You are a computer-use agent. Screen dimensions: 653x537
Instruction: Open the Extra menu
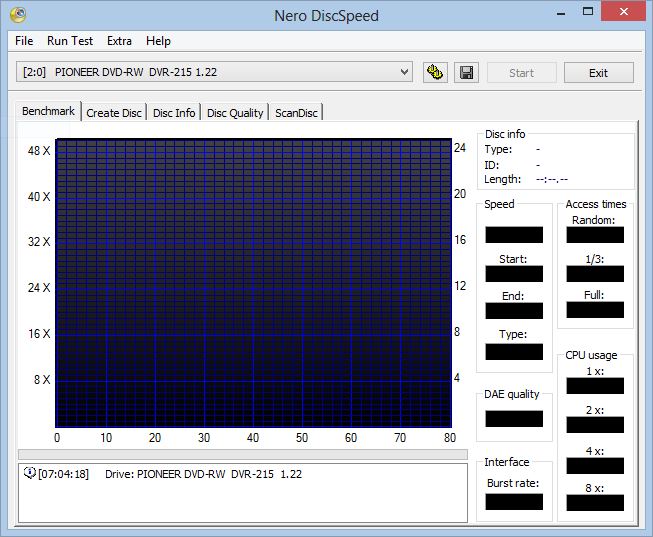(x=119, y=41)
